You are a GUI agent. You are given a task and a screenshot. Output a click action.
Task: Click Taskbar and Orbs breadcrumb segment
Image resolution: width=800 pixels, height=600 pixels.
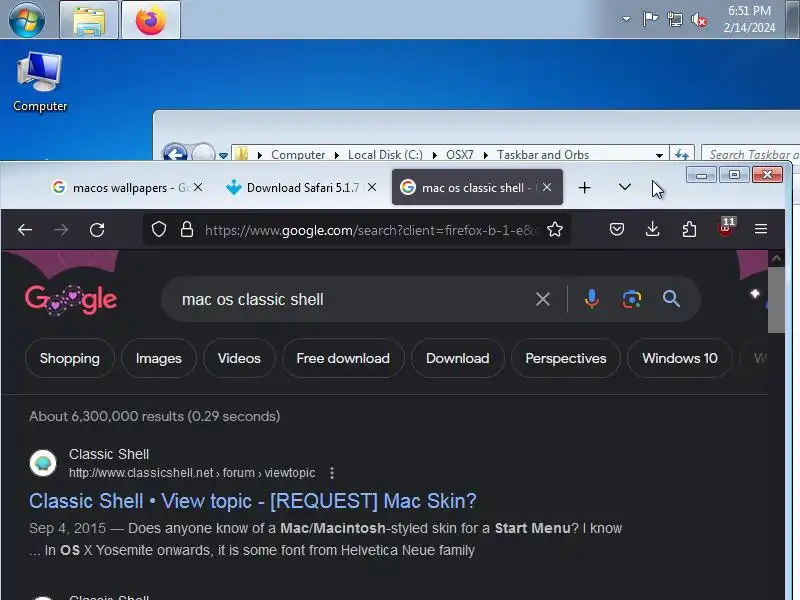[x=543, y=155]
